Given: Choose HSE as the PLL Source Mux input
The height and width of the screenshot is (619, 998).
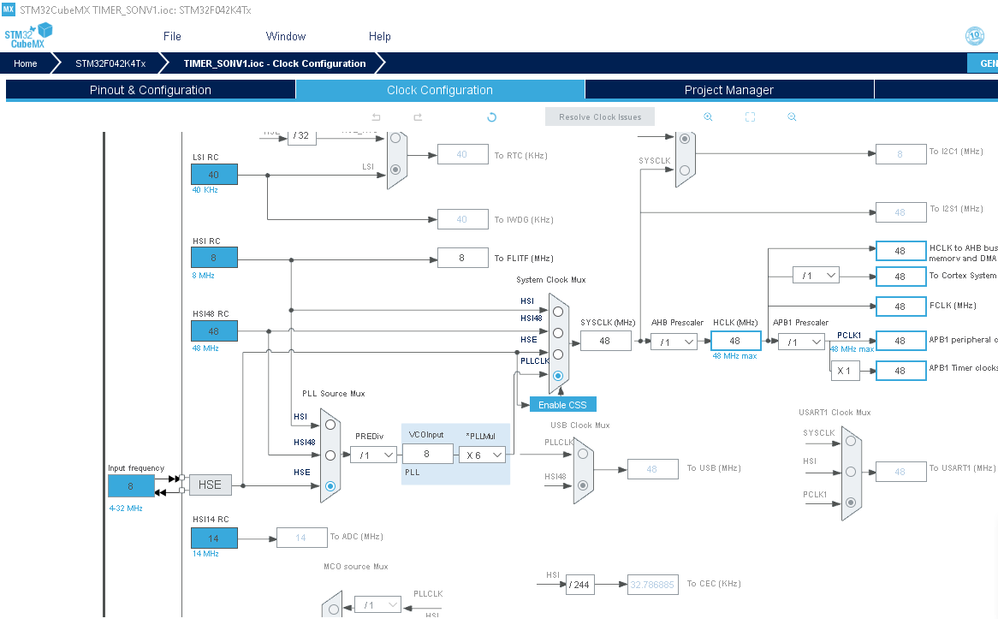Looking at the screenshot, I should (330, 486).
